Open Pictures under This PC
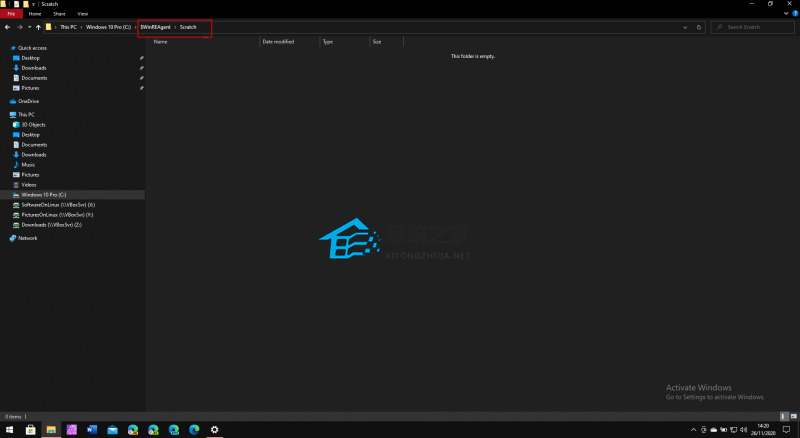The width and height of the screenshot is (800, 438). coord(30,175)
